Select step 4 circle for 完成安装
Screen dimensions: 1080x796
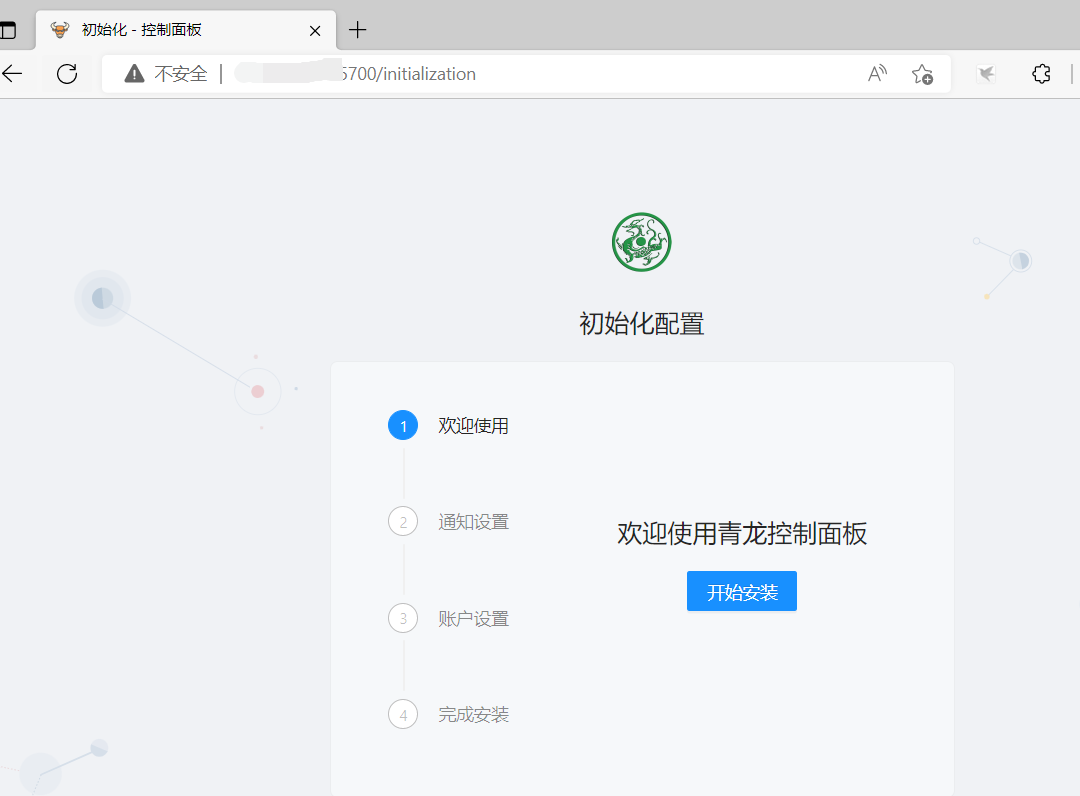403,715
